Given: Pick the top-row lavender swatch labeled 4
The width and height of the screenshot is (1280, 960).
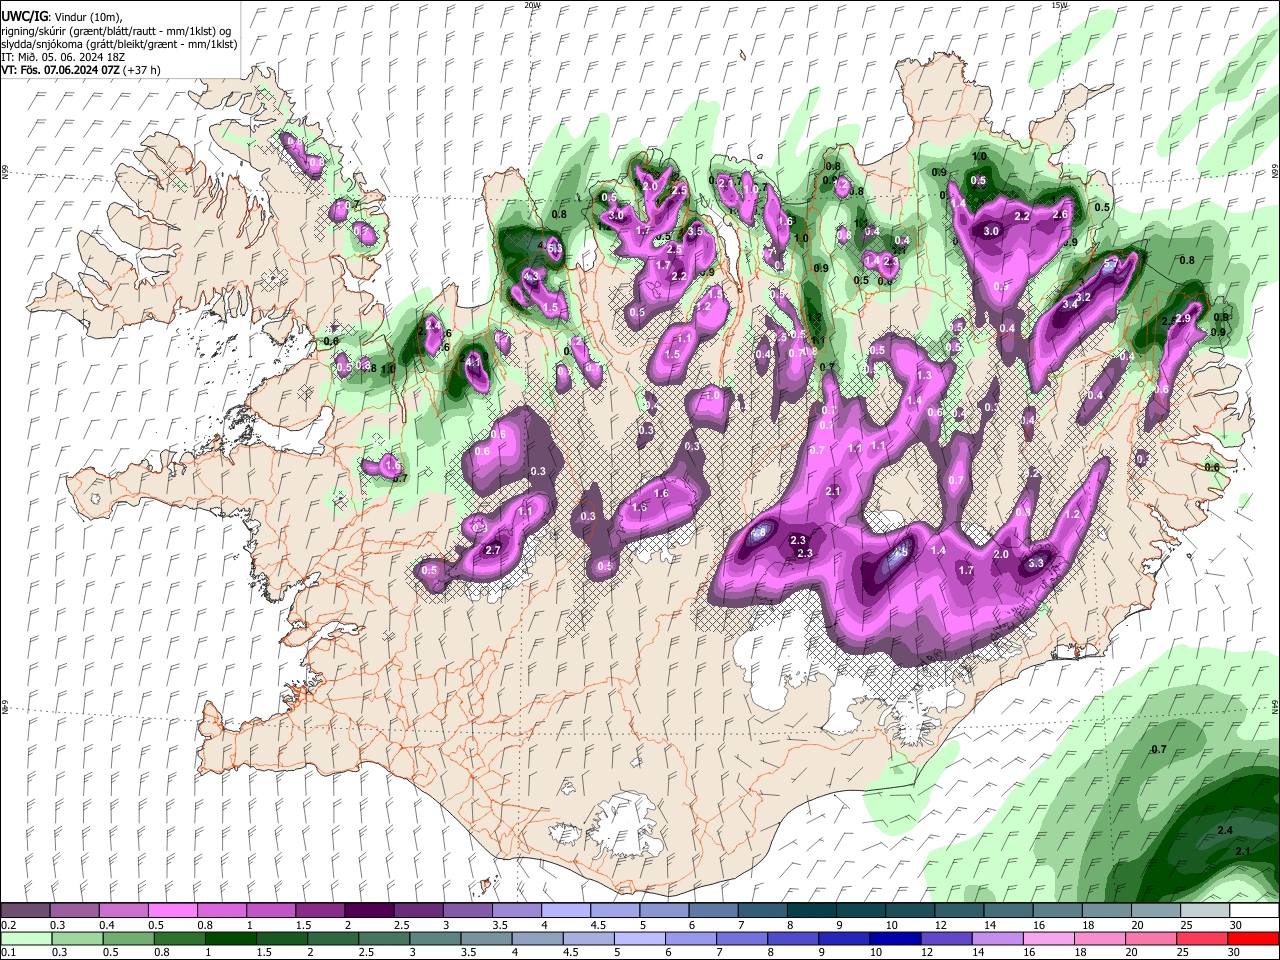Looking at the screenshot, I should click(565, 911).
